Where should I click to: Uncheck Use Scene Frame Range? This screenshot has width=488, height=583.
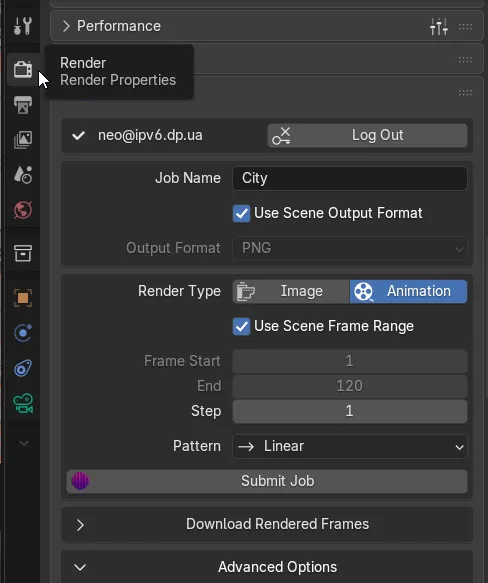point(241,326)
